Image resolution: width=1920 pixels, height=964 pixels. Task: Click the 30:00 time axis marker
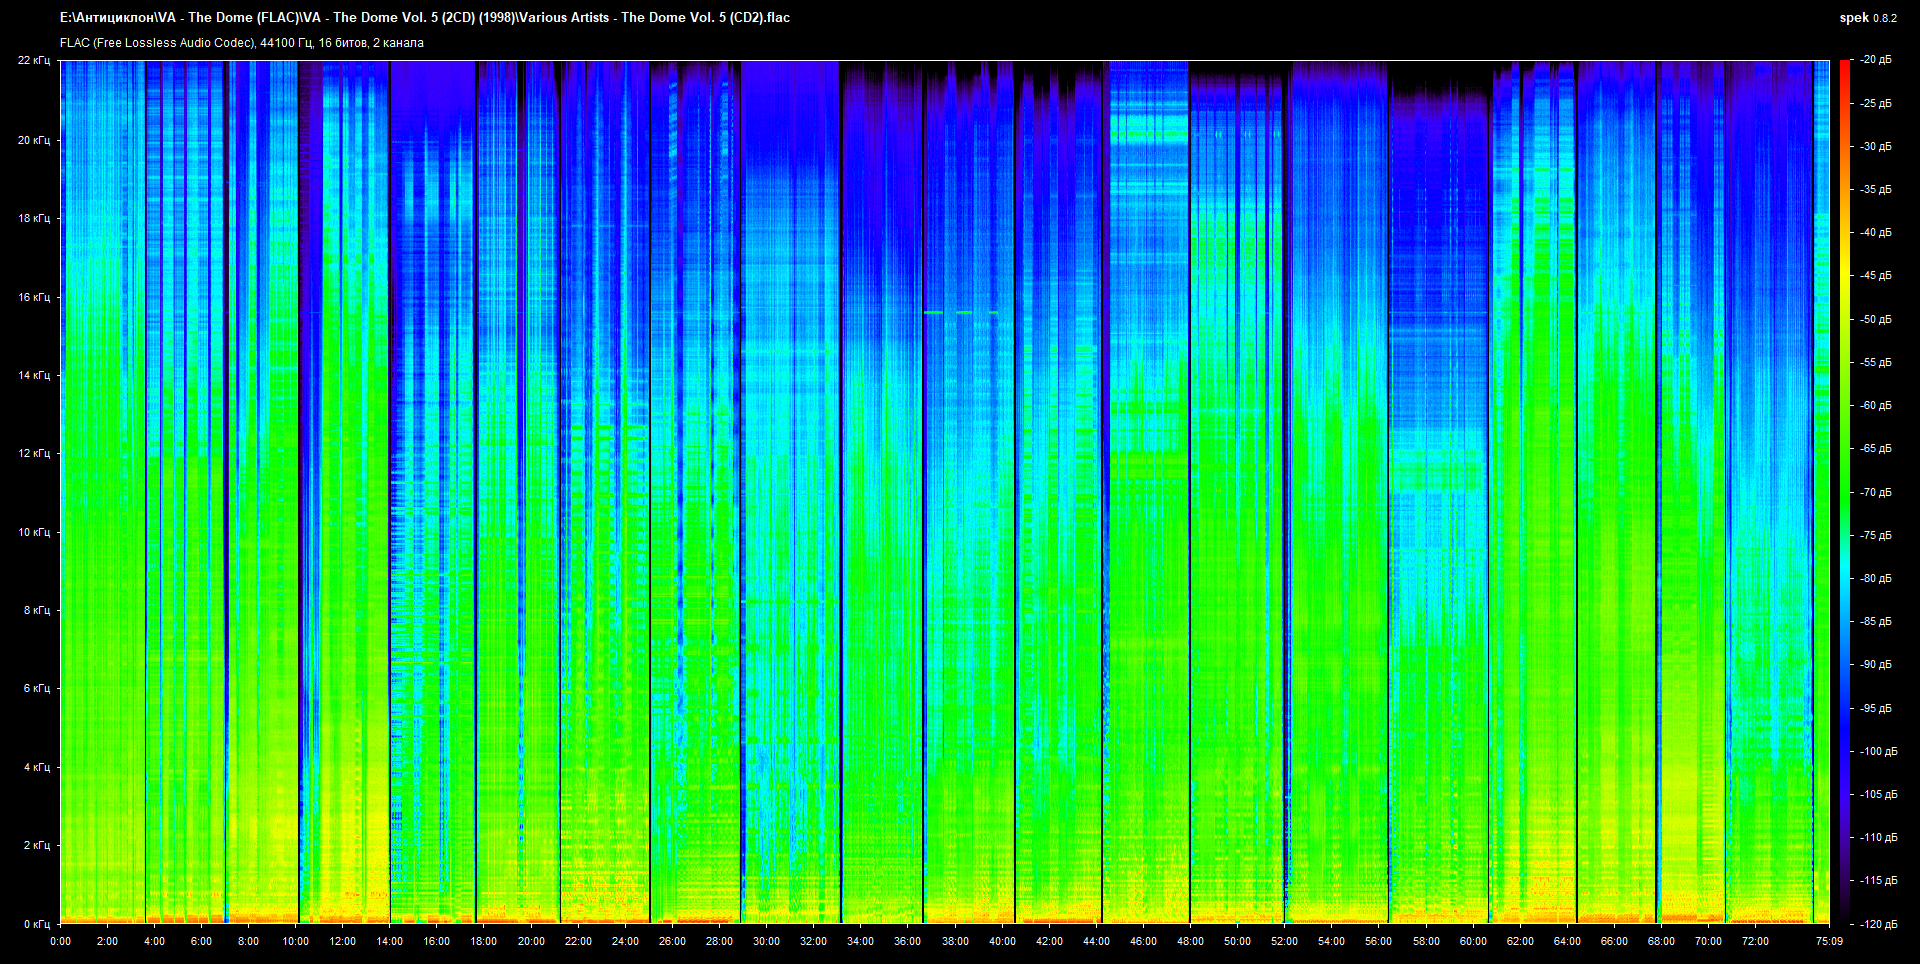pos(766,941)
